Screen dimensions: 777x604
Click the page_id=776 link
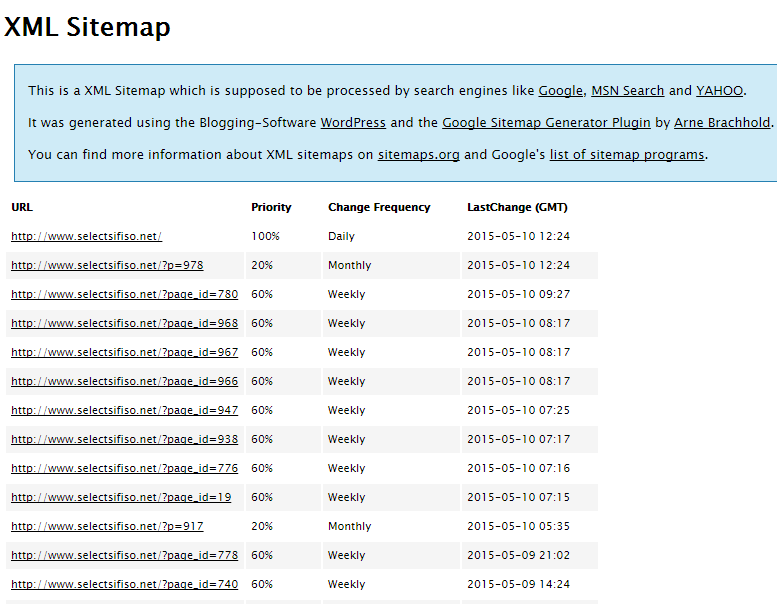[124, 469]
